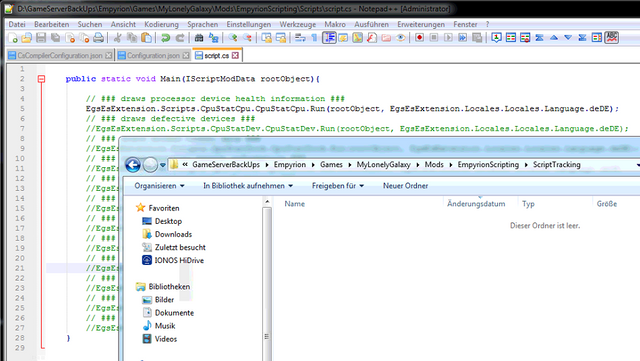640x361 pixels.
Task: Save the recorded macro
Action: [x=477, y=38]
